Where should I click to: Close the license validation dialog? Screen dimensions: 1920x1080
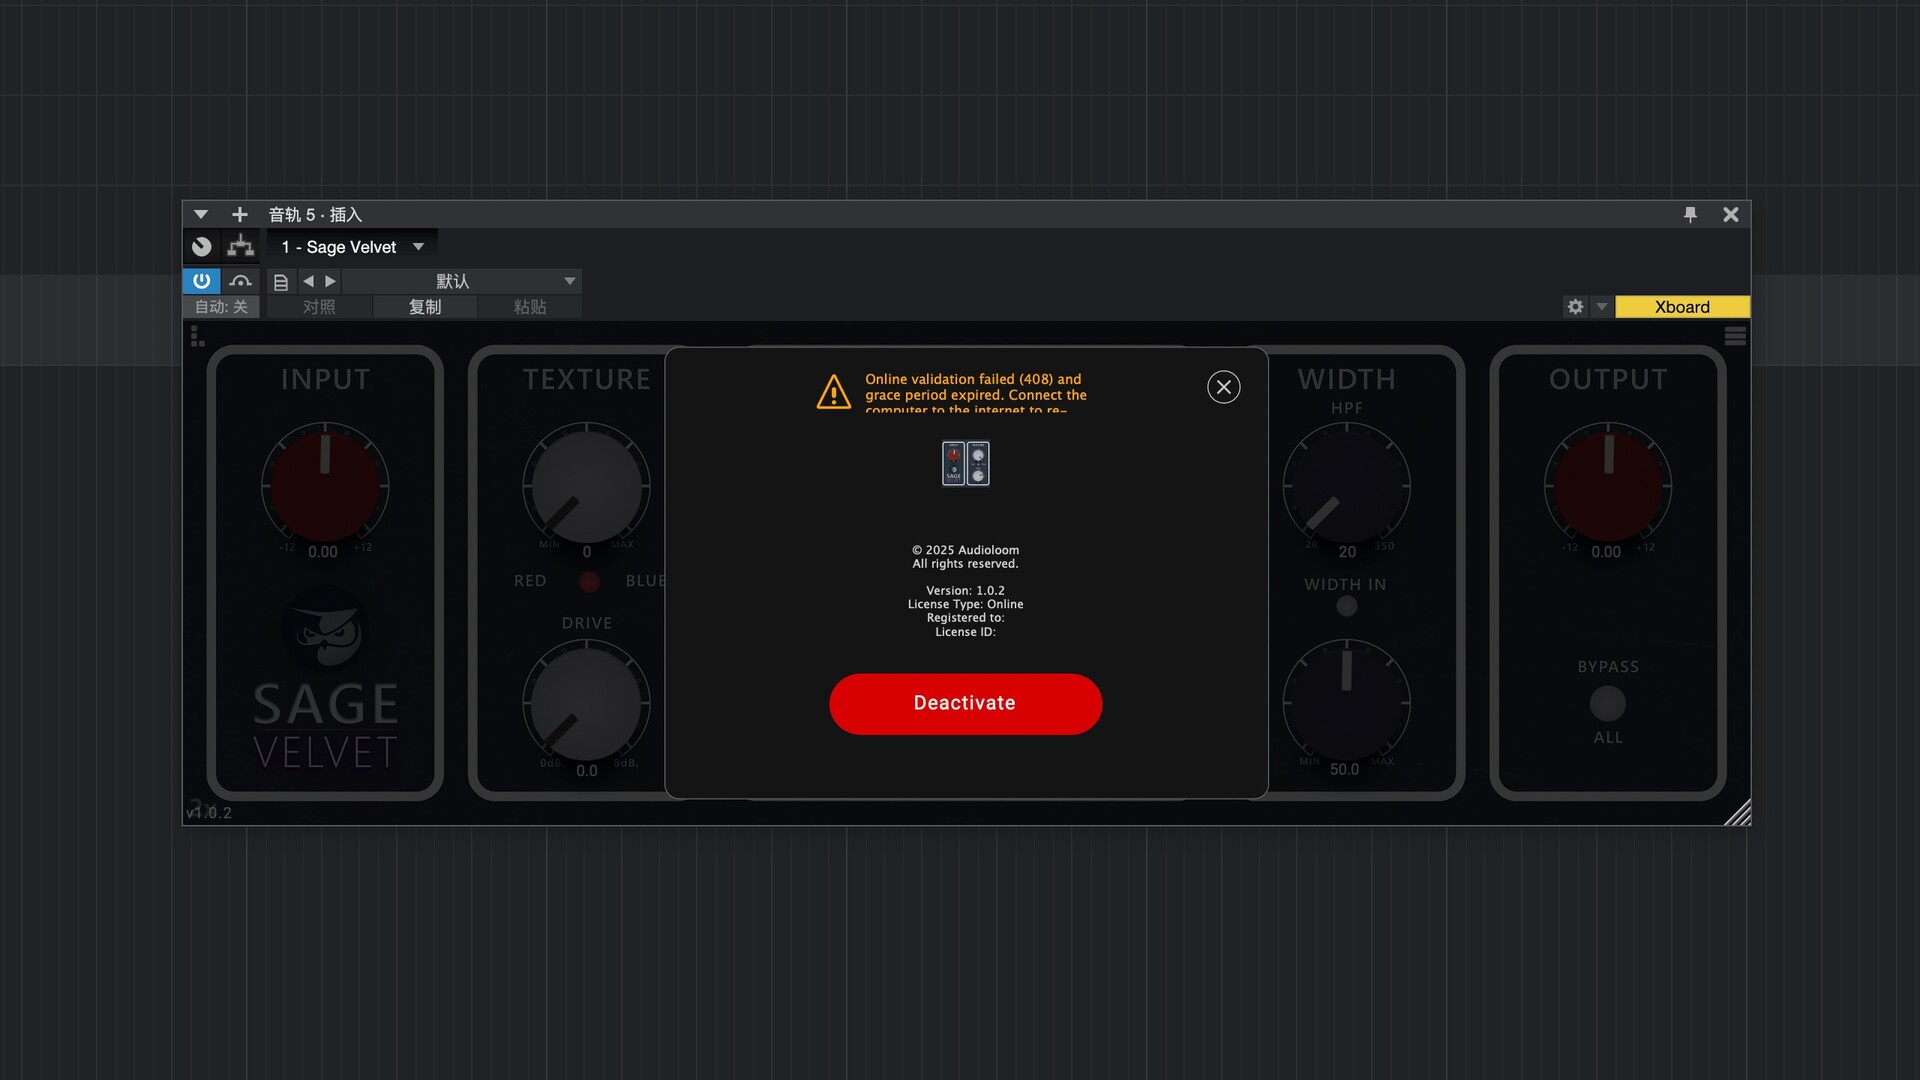click(1223, 387)
